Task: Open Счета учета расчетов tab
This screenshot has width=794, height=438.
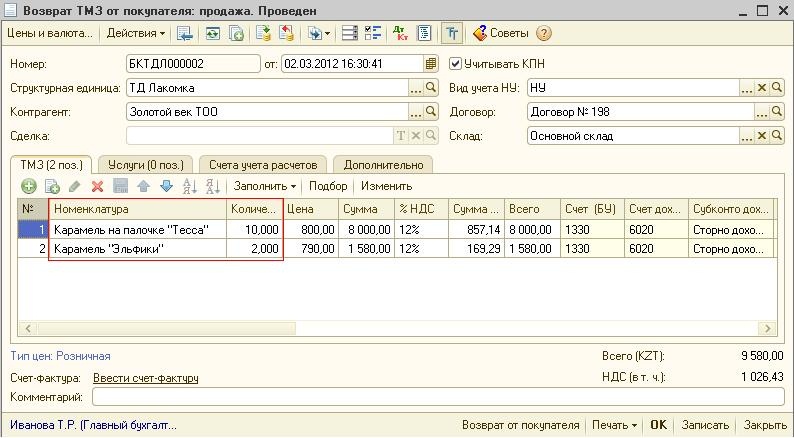Action: point(263,164)
